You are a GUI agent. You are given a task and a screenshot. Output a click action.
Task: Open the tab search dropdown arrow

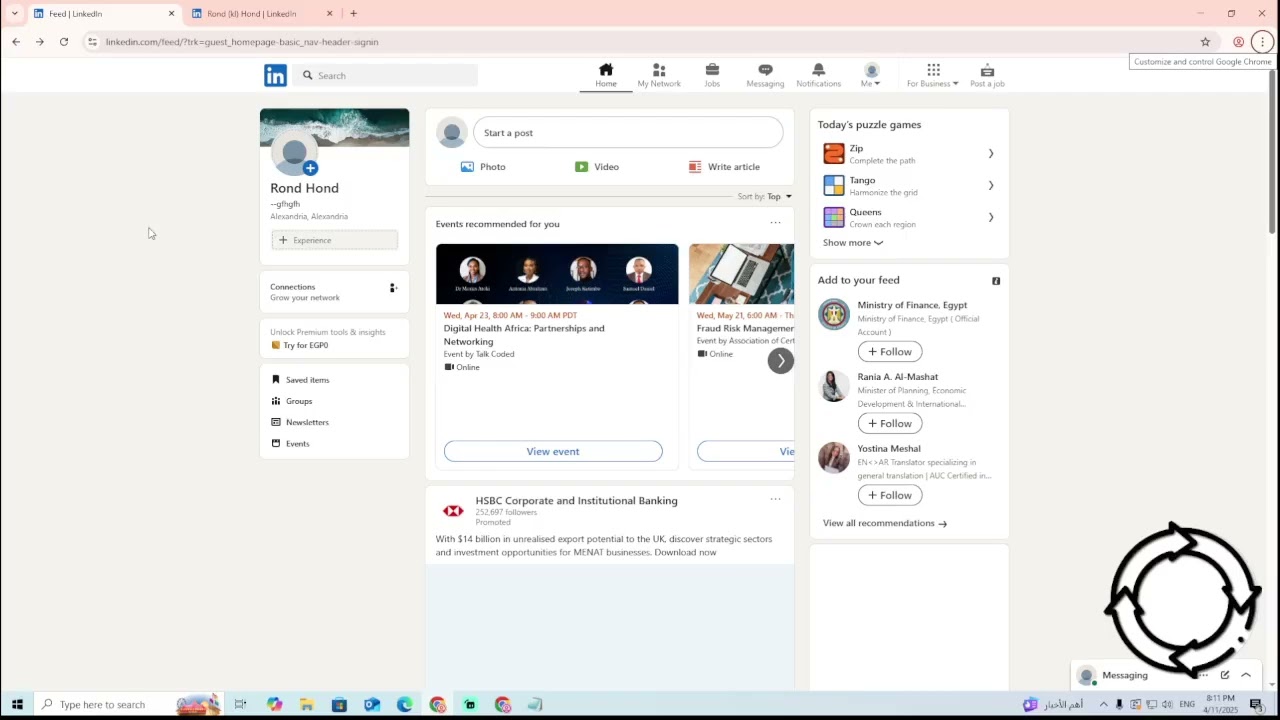[x=14, y=14]
